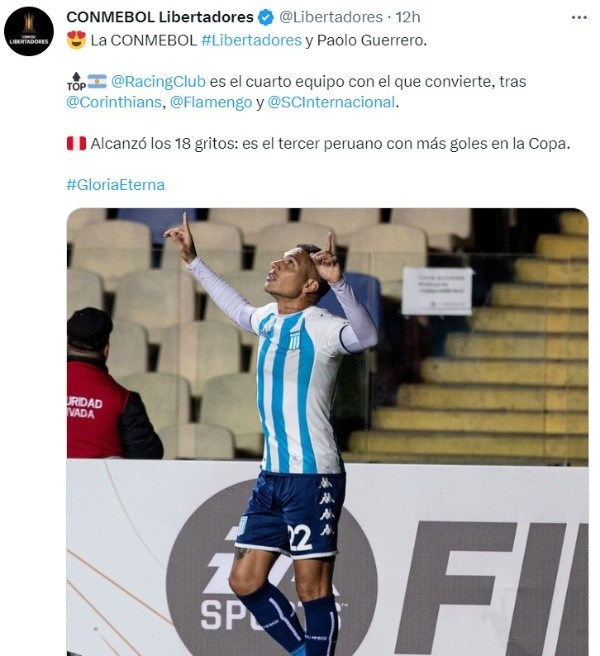Click the Racing crest on the jersey
Screen dimensions: 600x656
[295, 340]
